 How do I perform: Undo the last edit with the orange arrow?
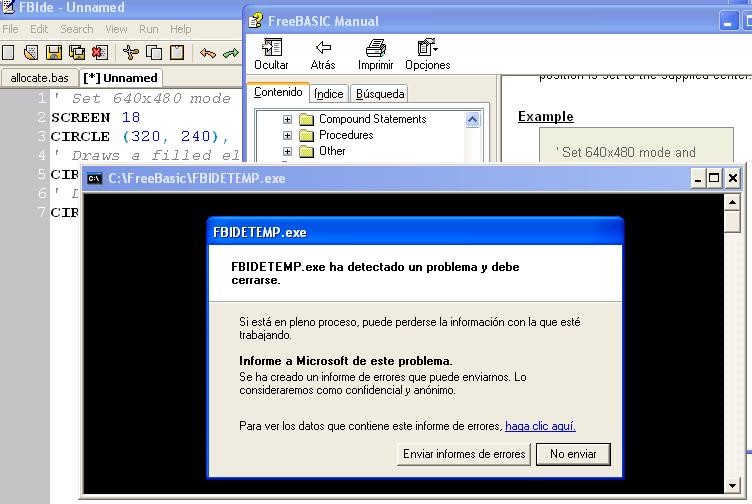click(x=208, y=53)
